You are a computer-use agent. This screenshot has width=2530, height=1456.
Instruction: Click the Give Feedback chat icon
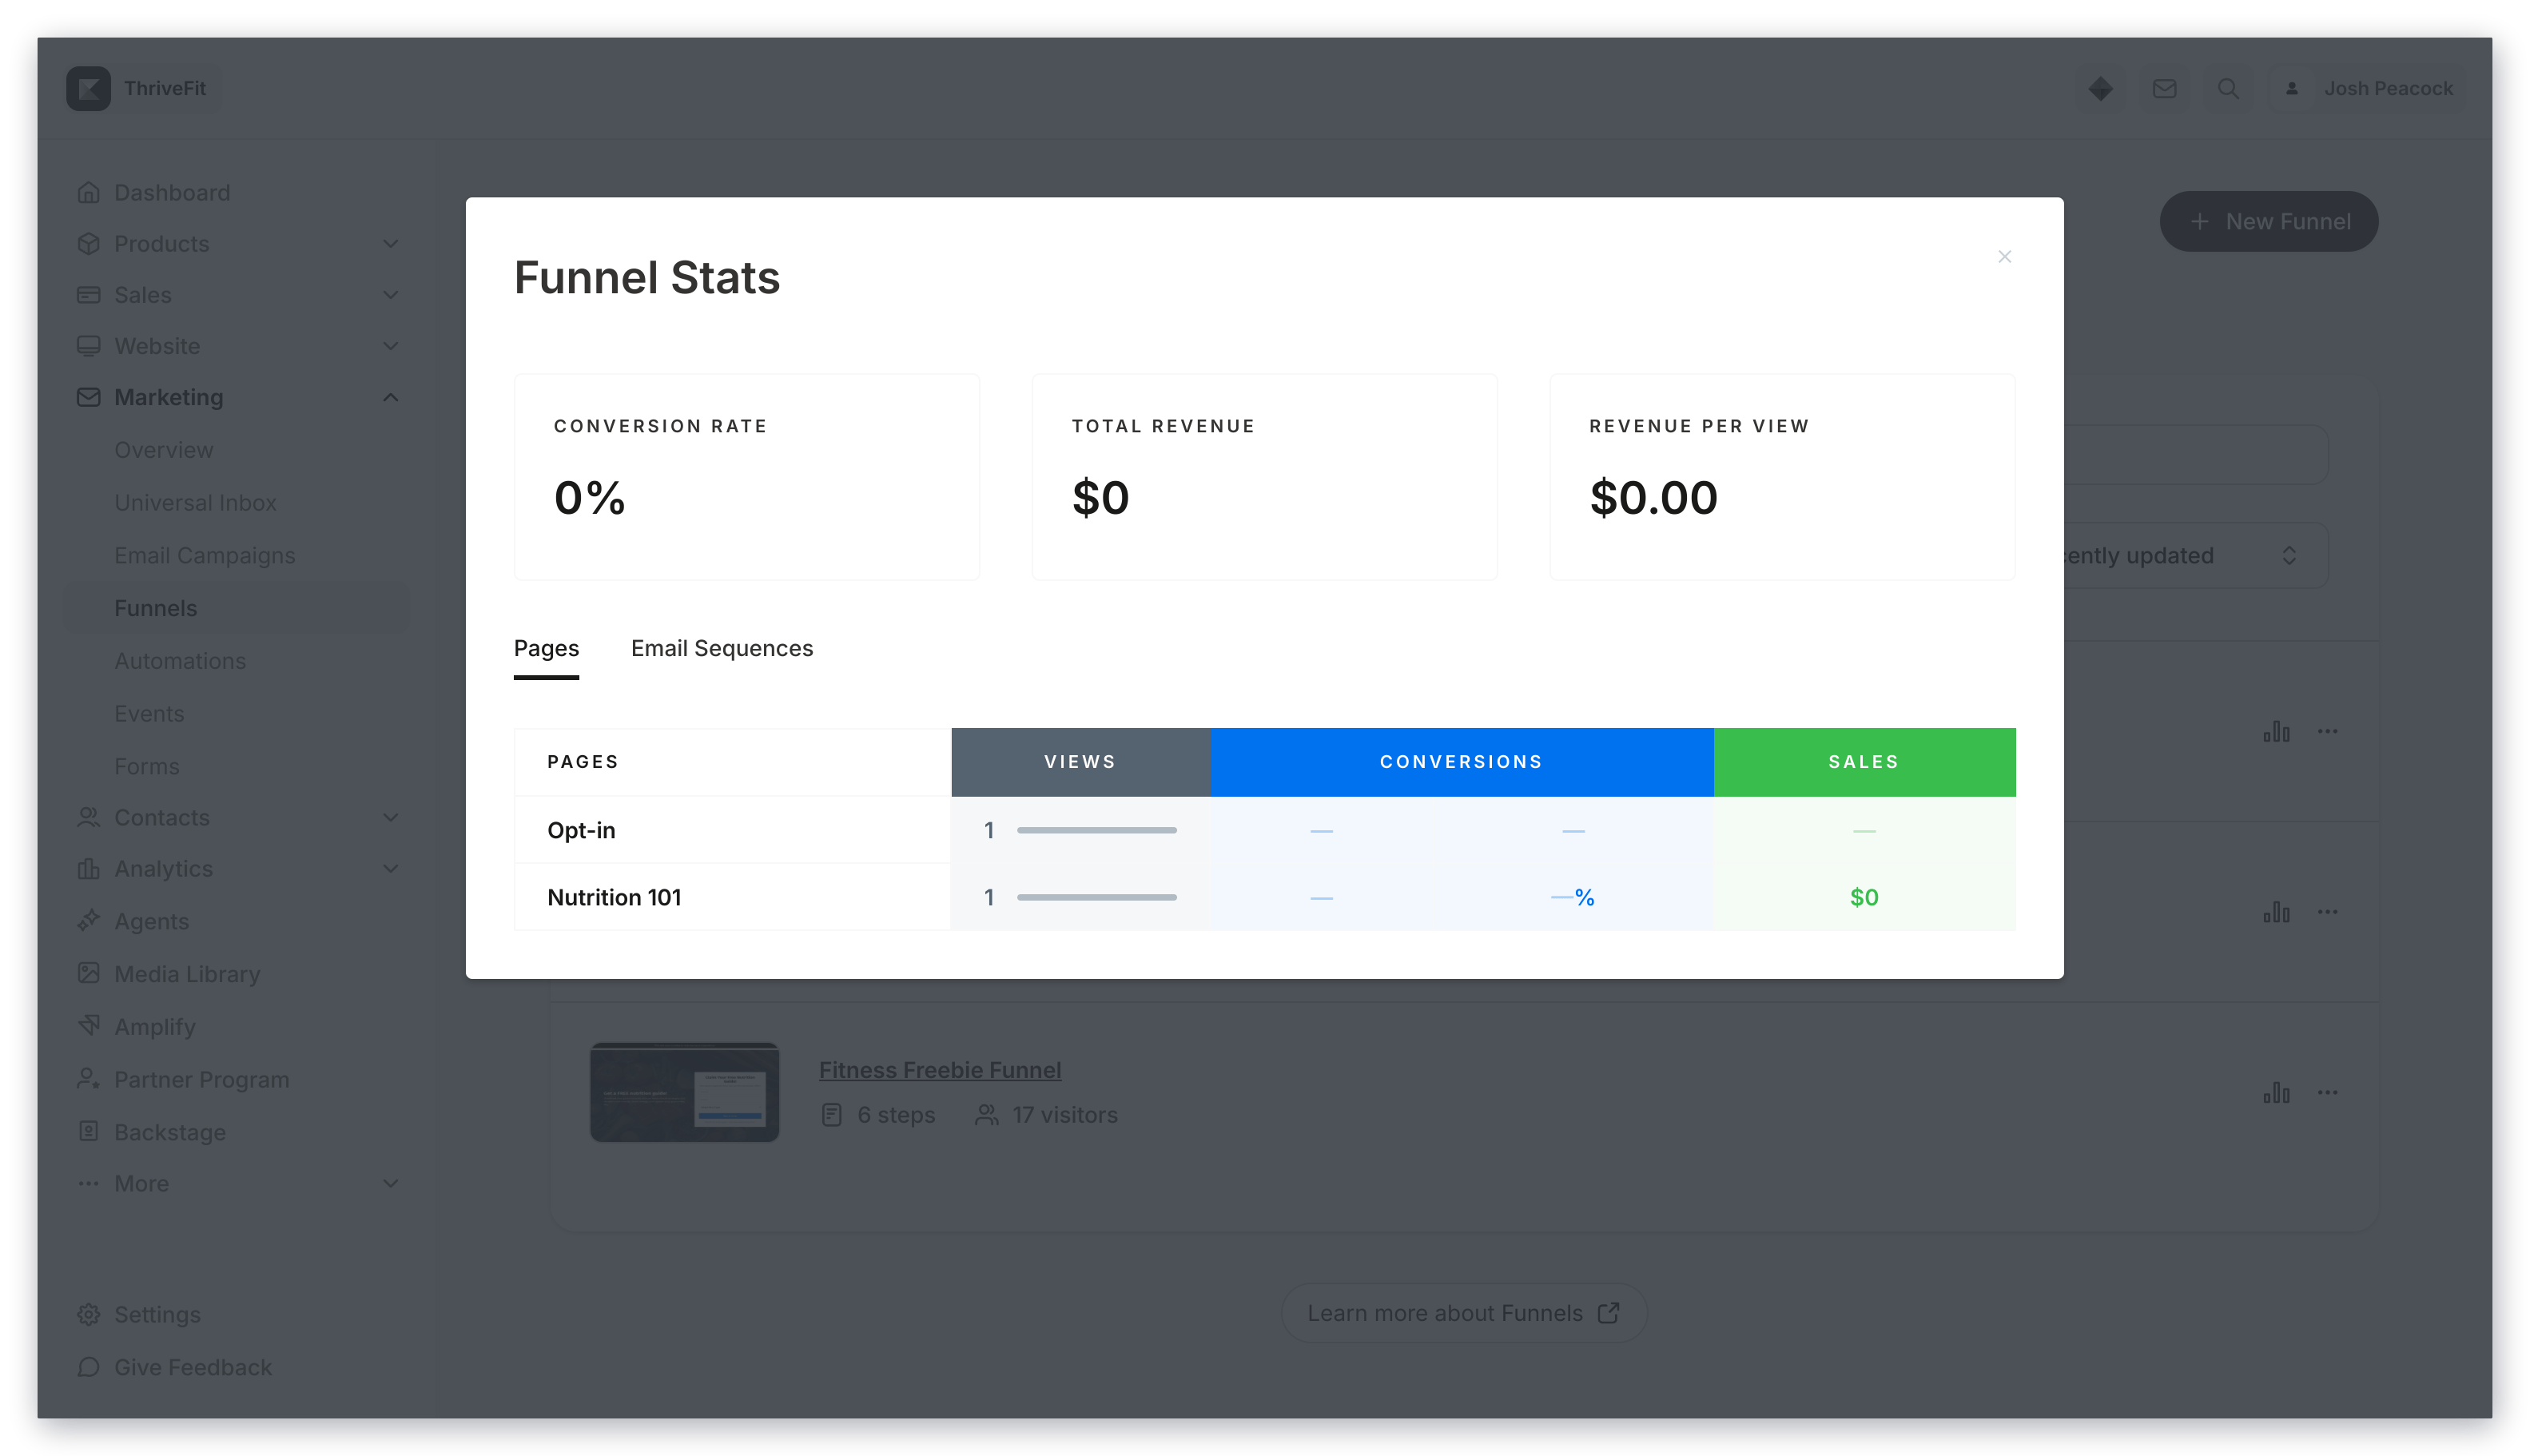click(x=88, y=1367)
